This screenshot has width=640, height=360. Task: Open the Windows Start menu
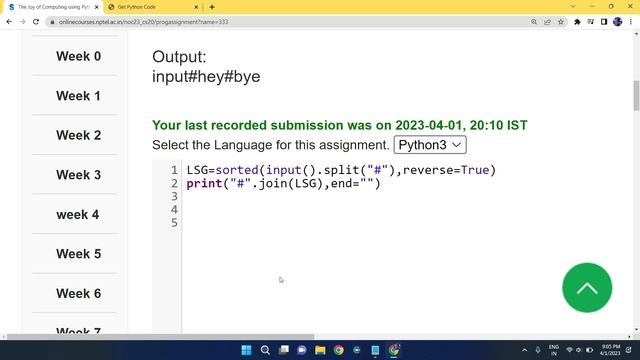247,350
